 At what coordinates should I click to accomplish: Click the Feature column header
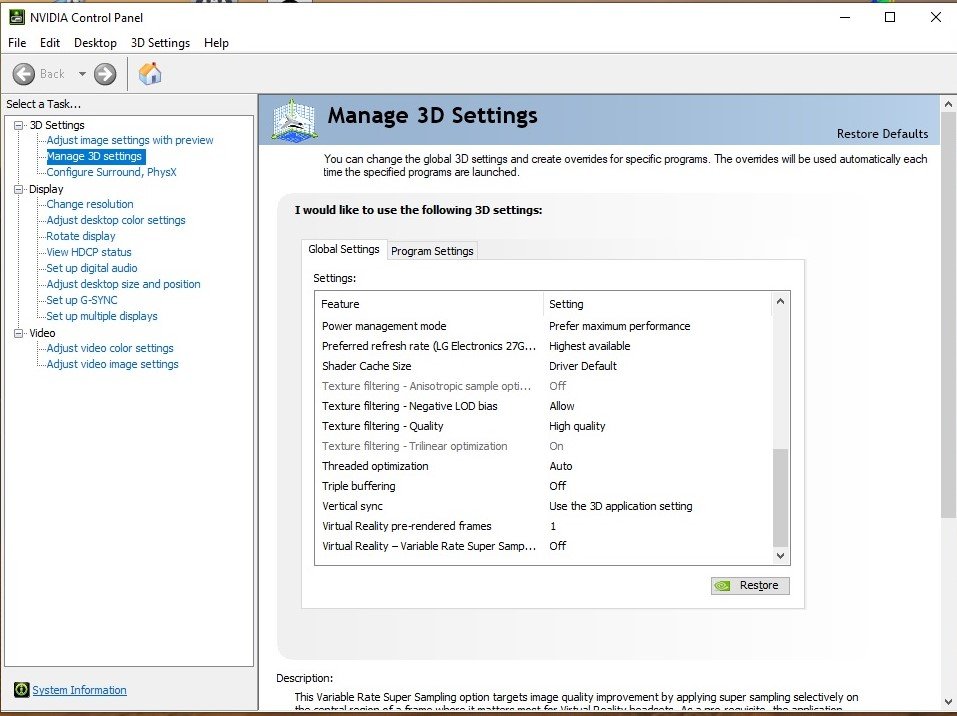[429, 304]
